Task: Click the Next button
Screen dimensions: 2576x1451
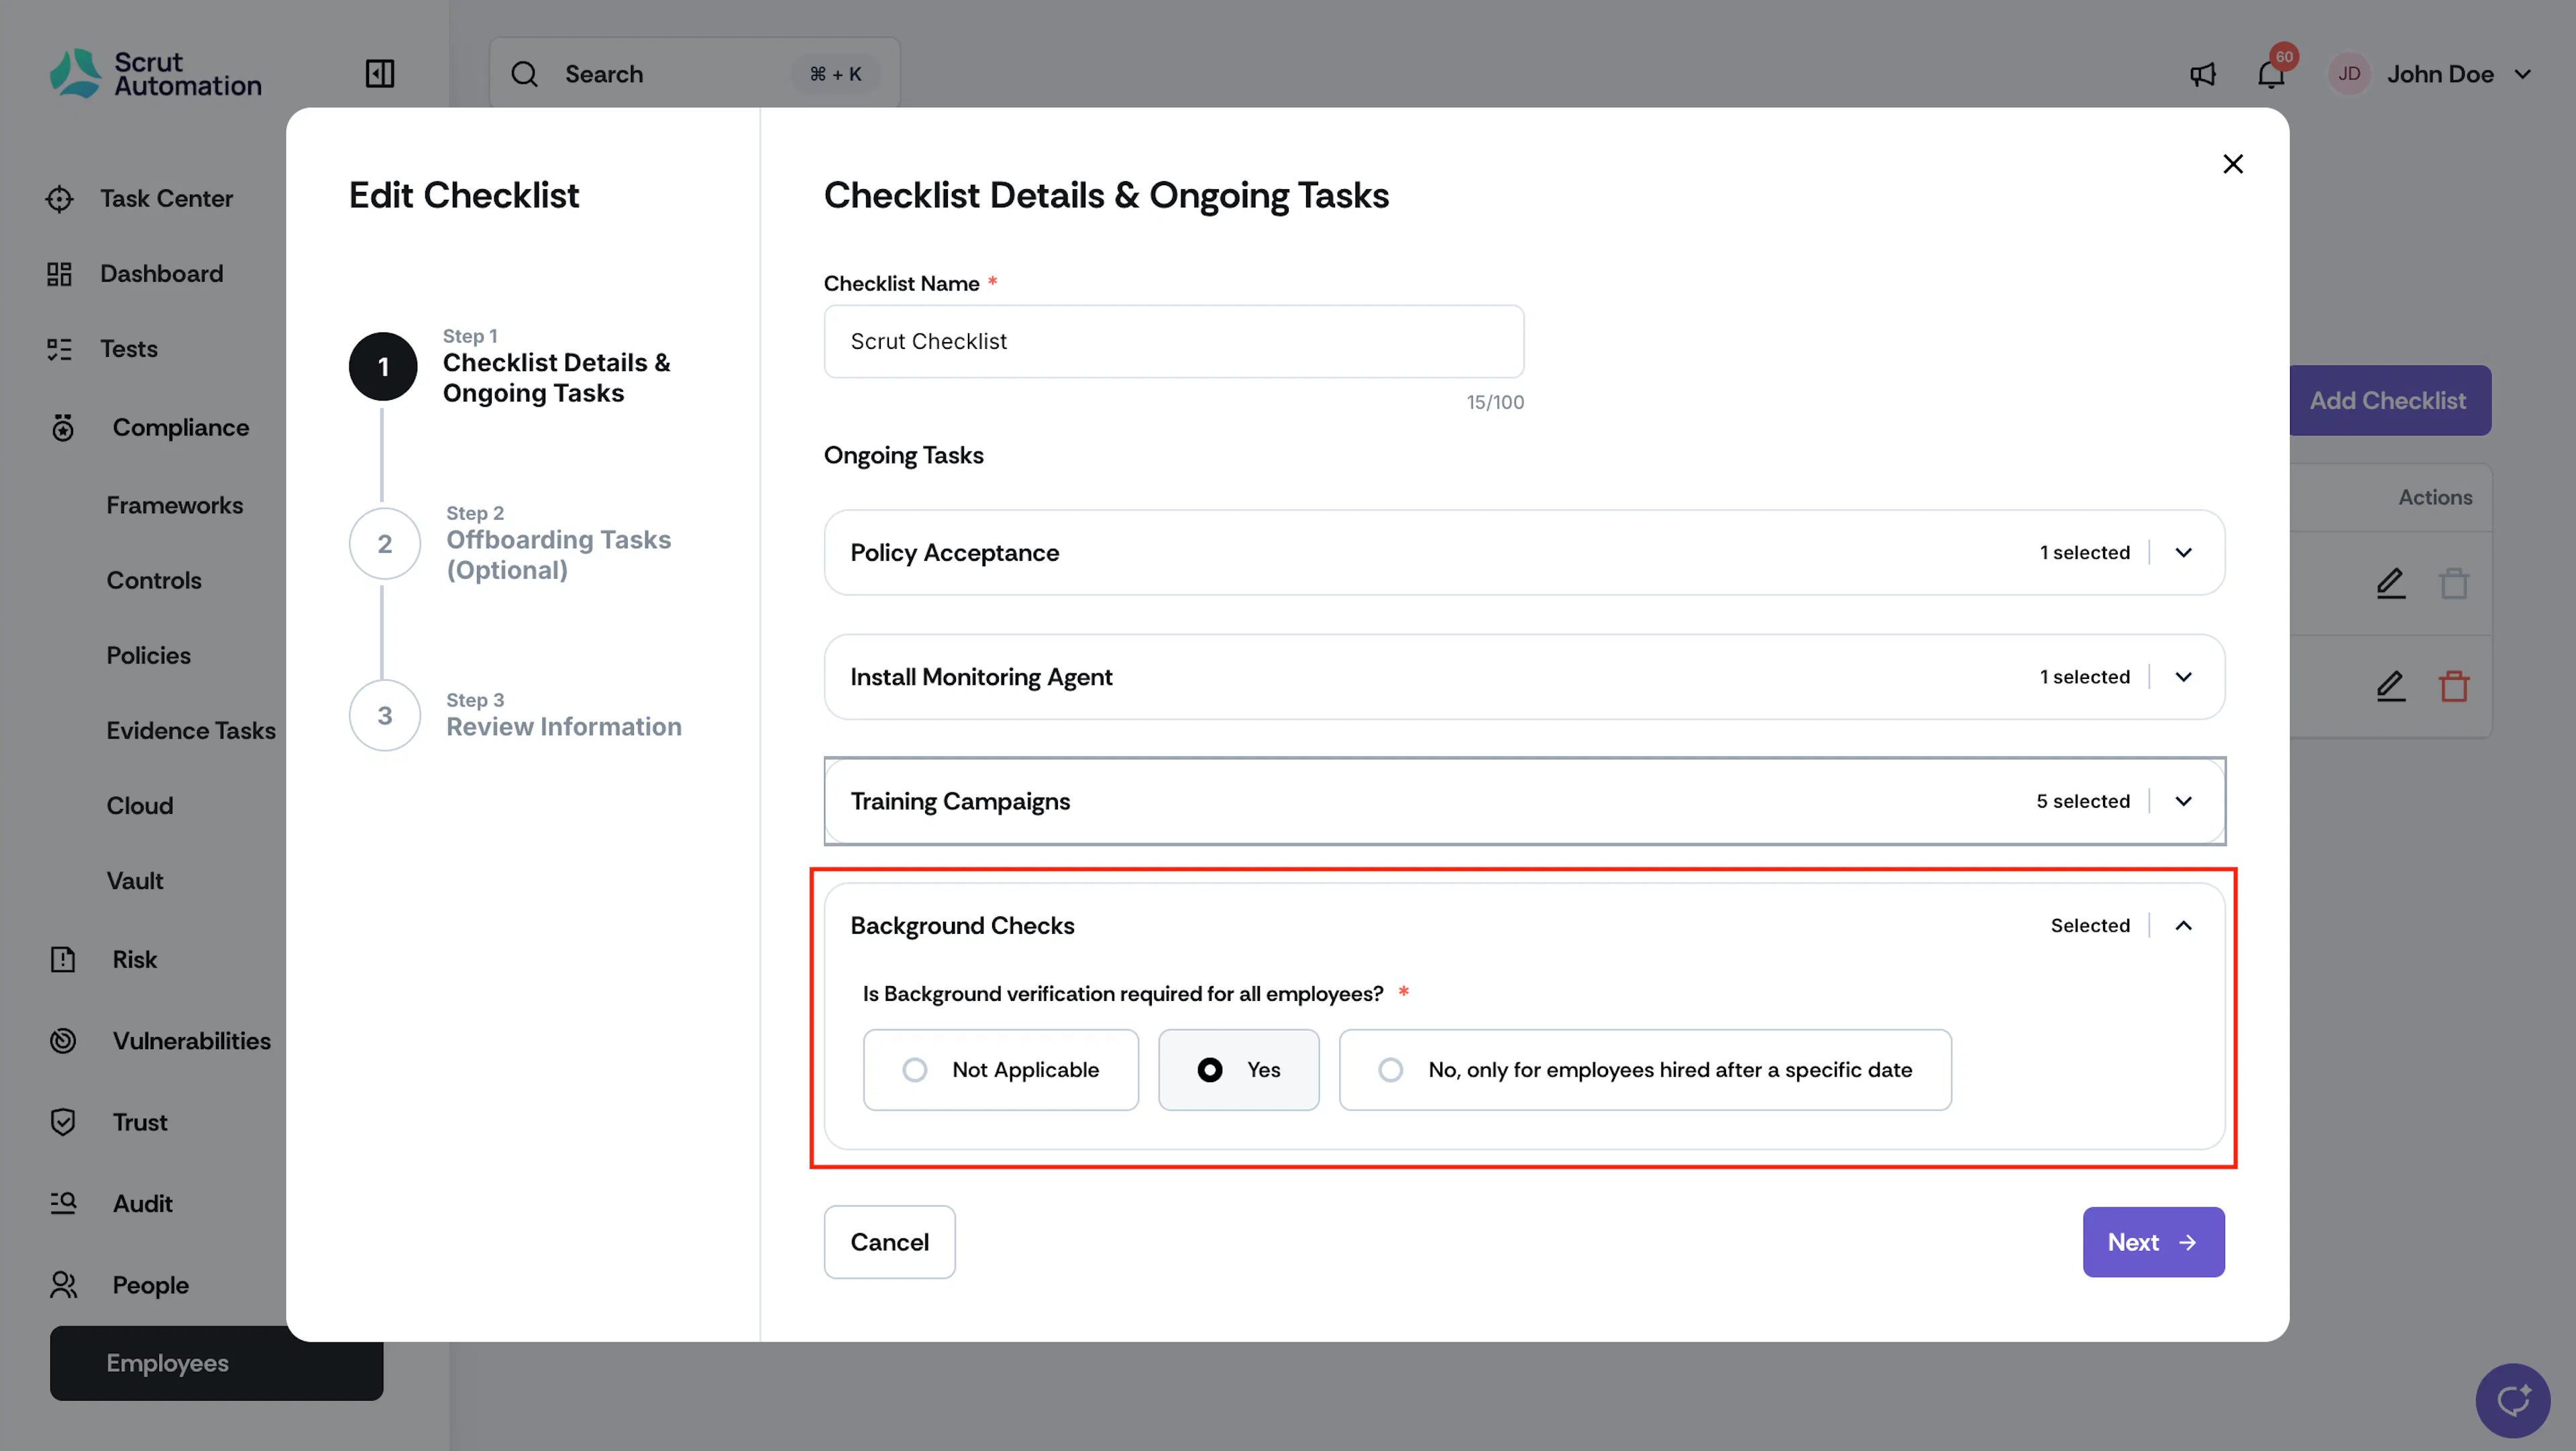Action: [x=2154, y=1242]
